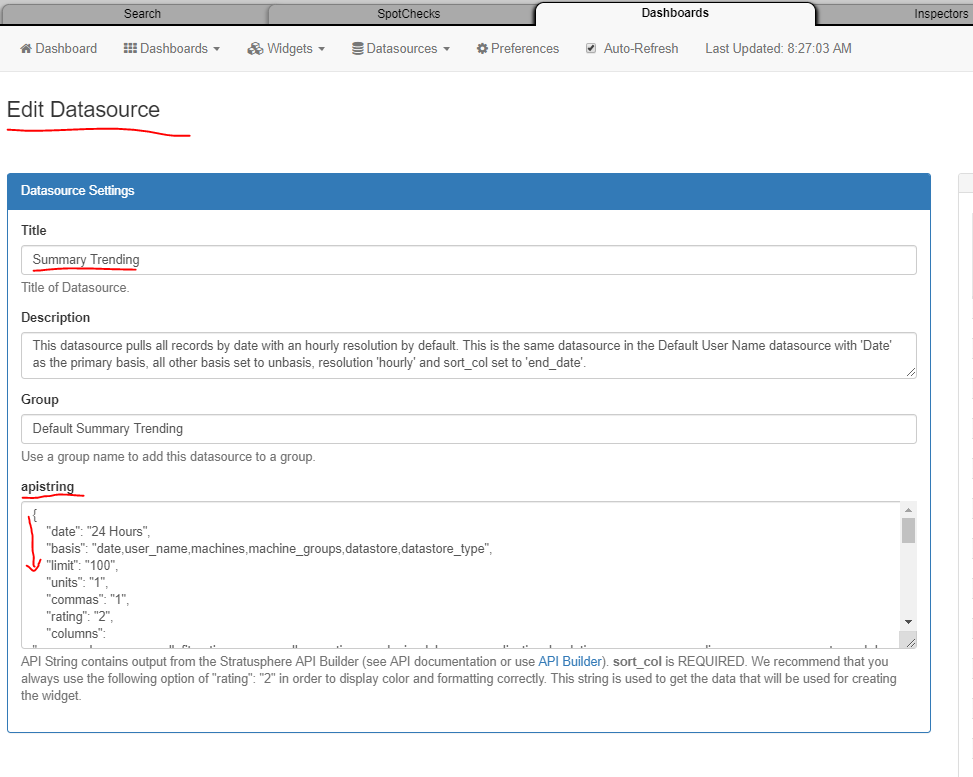The width and height of the screenshot is (973, 777).
Task: Click the apistring scrollbar thumb
Action: point(908,531)
